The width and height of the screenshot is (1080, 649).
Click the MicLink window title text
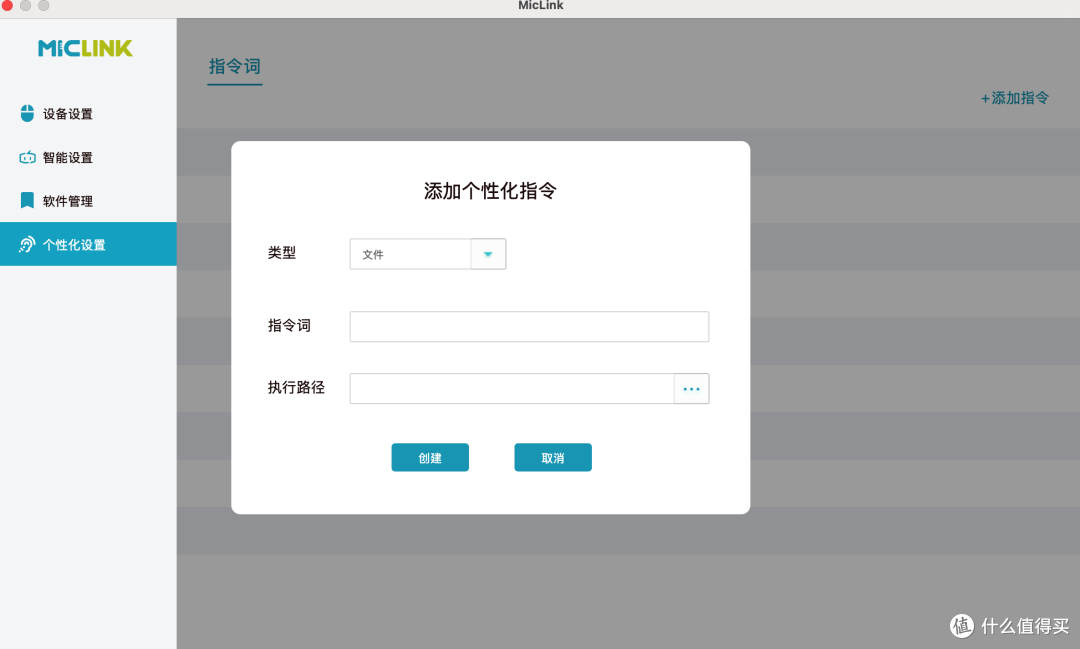pyautogui.click(x=541, y=6)
